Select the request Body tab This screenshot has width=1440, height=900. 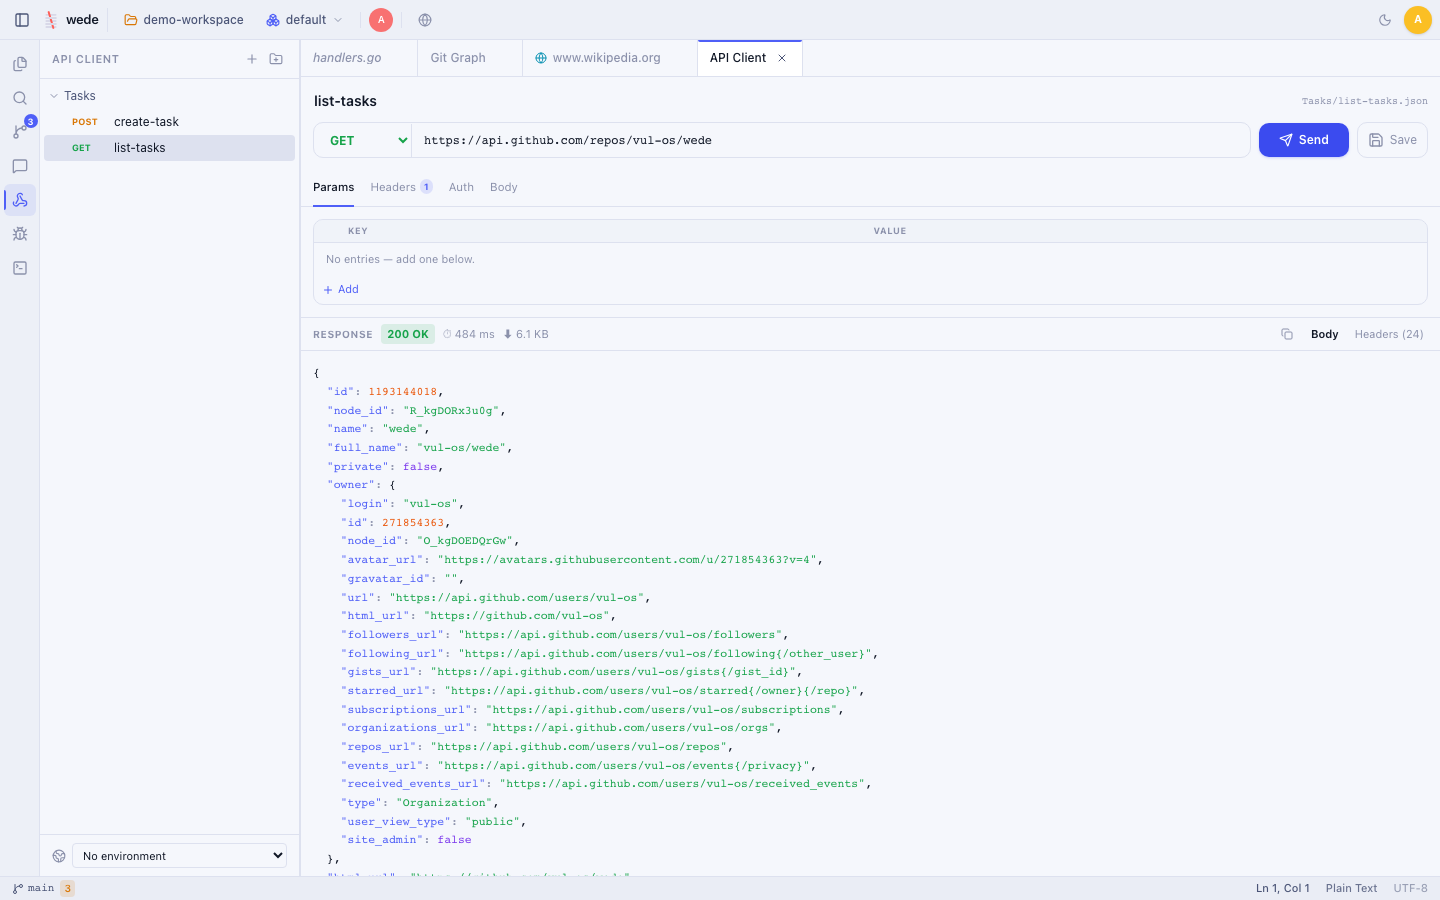coord(504,187)
